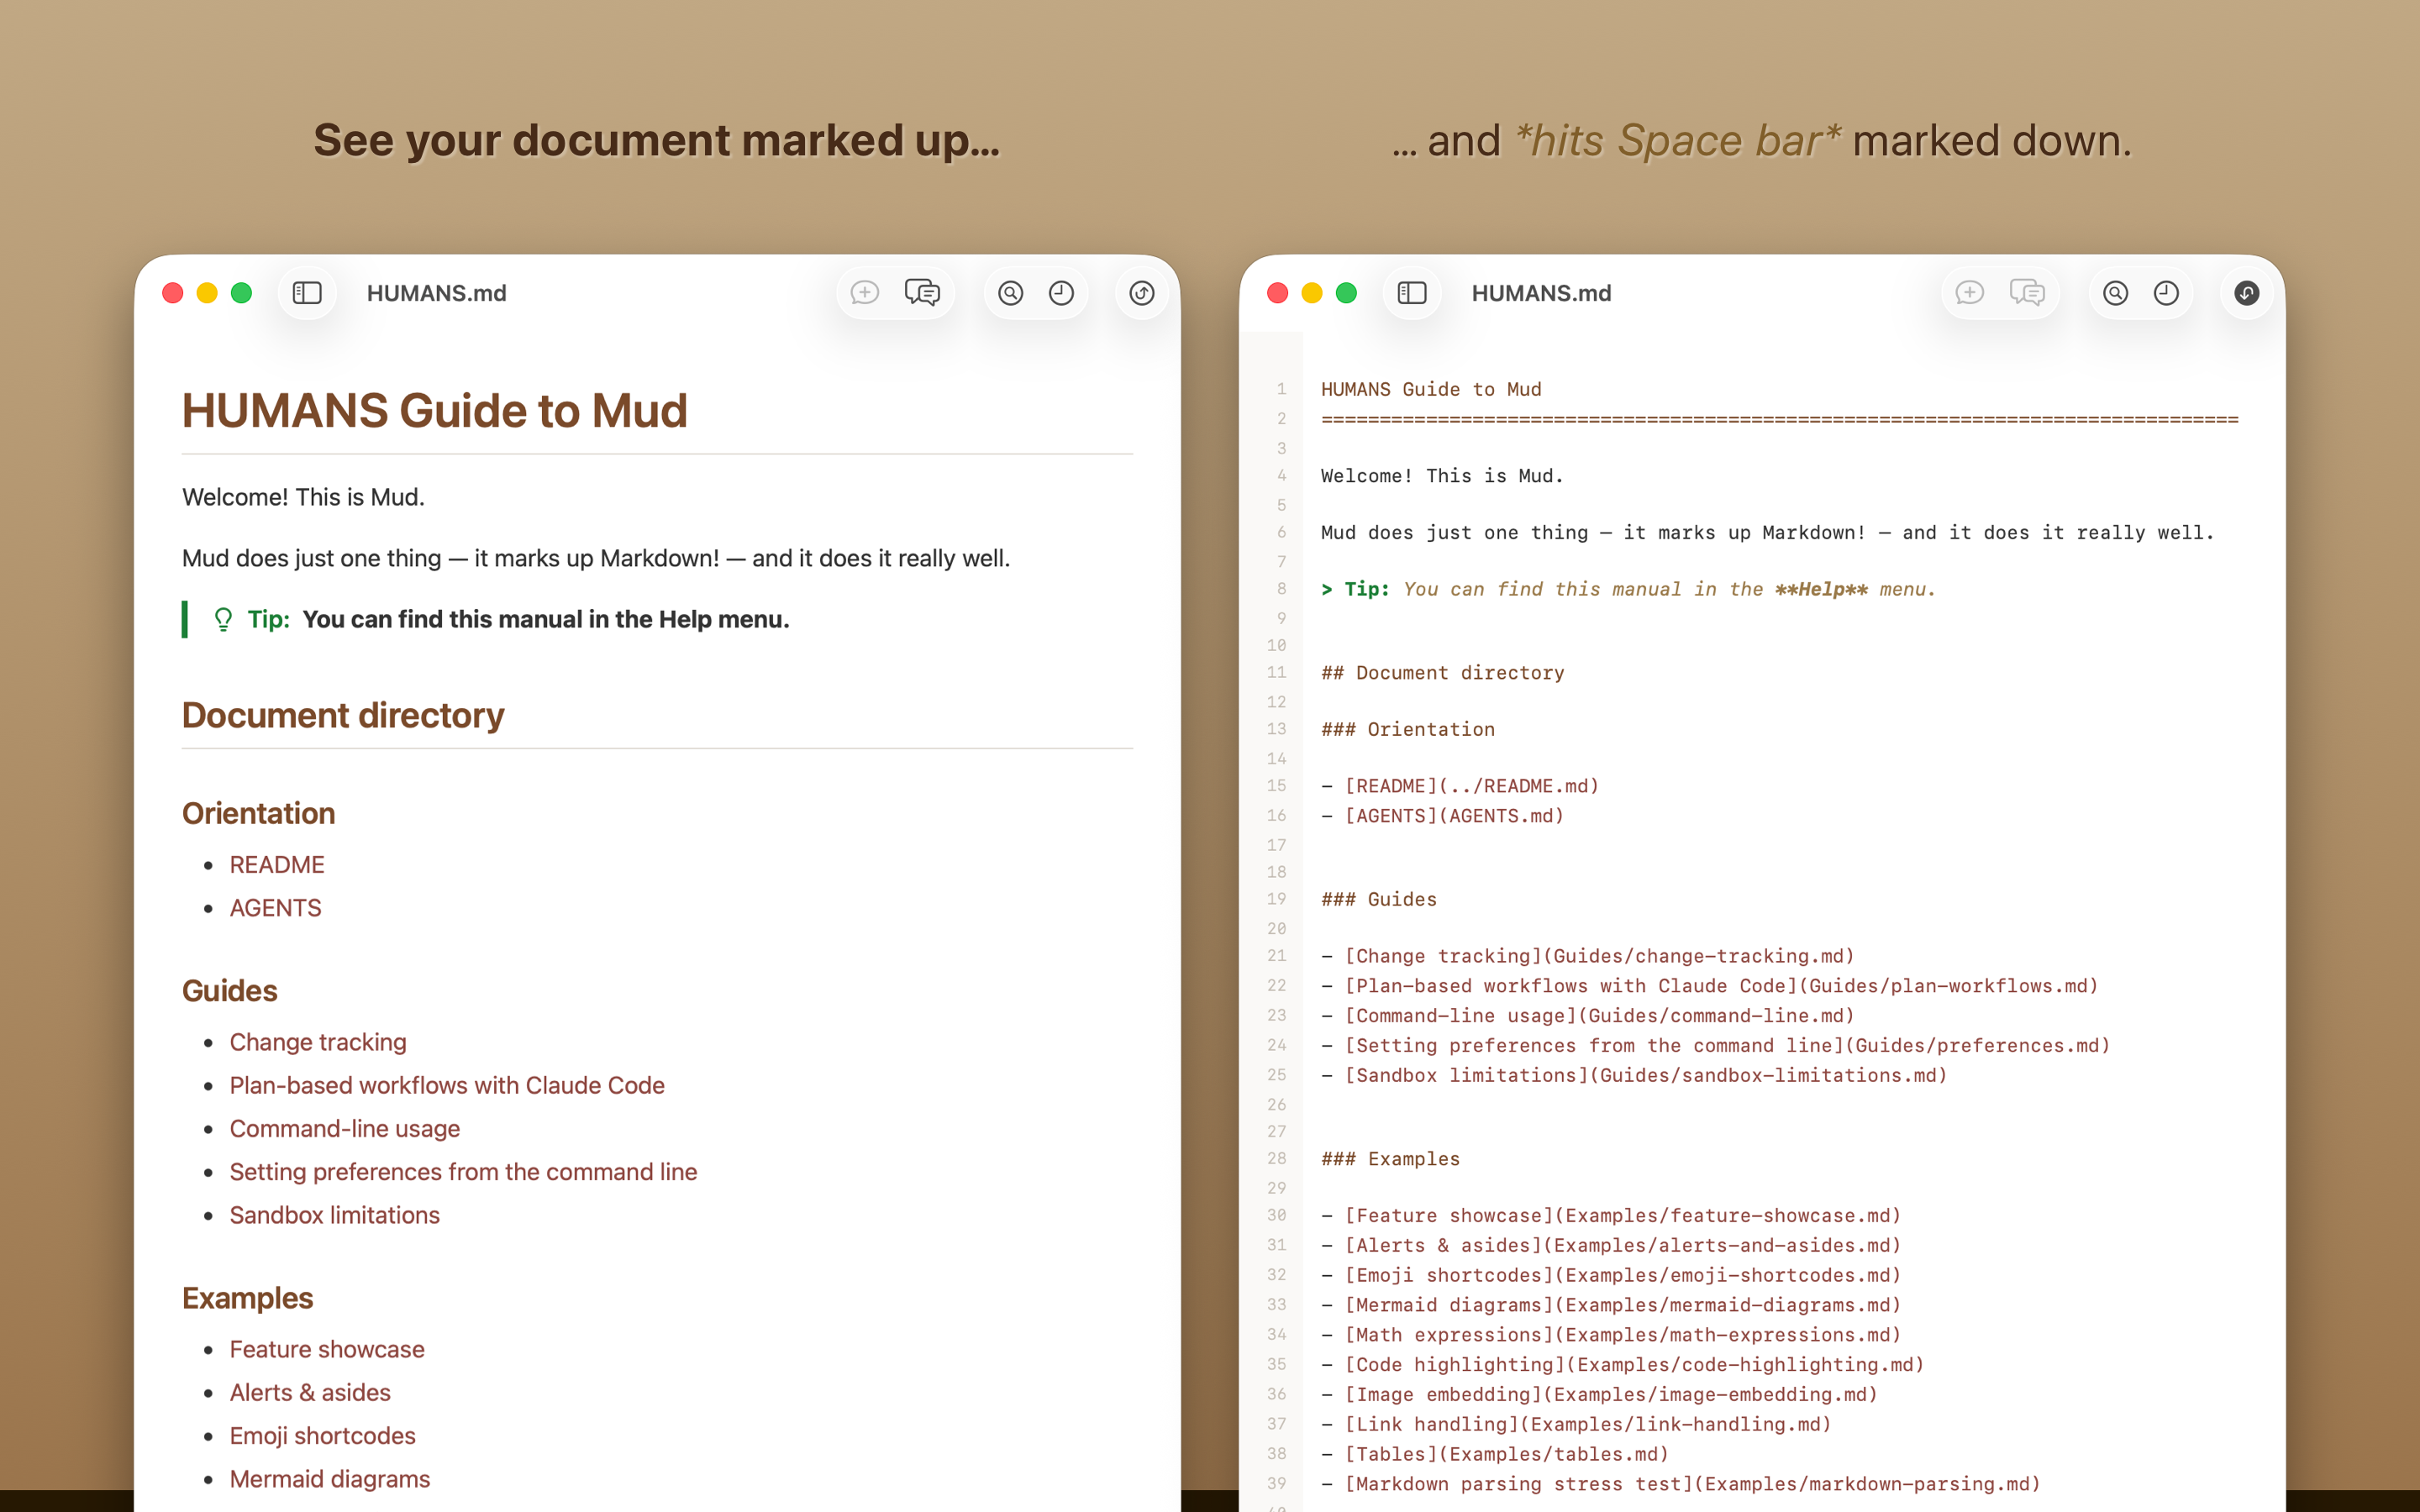Click the tip text 'You can find this manual in the Help menu.'
The height and width of the screenshot is (1512, 2420).
[546, 620]
